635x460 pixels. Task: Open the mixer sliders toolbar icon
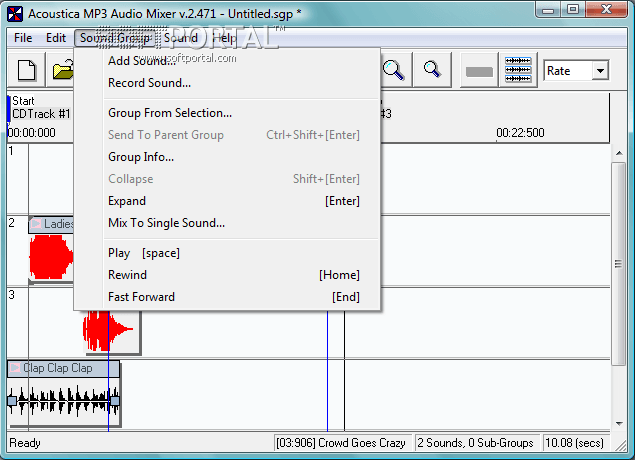click(518, 70)
